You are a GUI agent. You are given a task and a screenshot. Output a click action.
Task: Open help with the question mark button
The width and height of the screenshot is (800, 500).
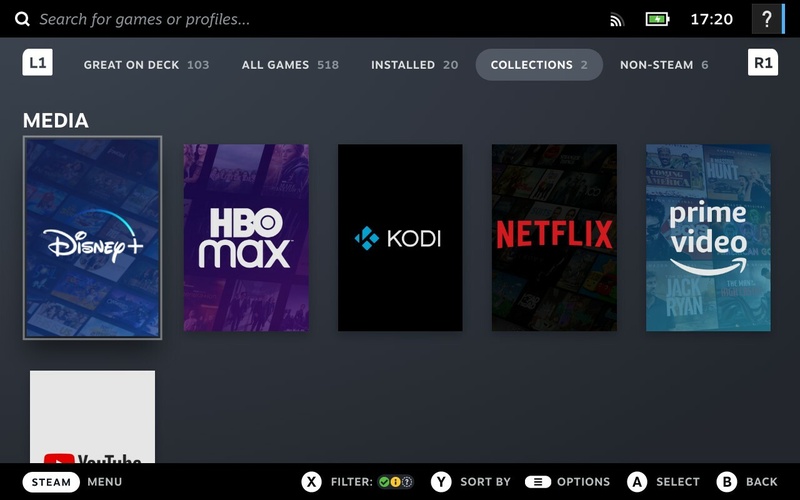click(766, 19)
